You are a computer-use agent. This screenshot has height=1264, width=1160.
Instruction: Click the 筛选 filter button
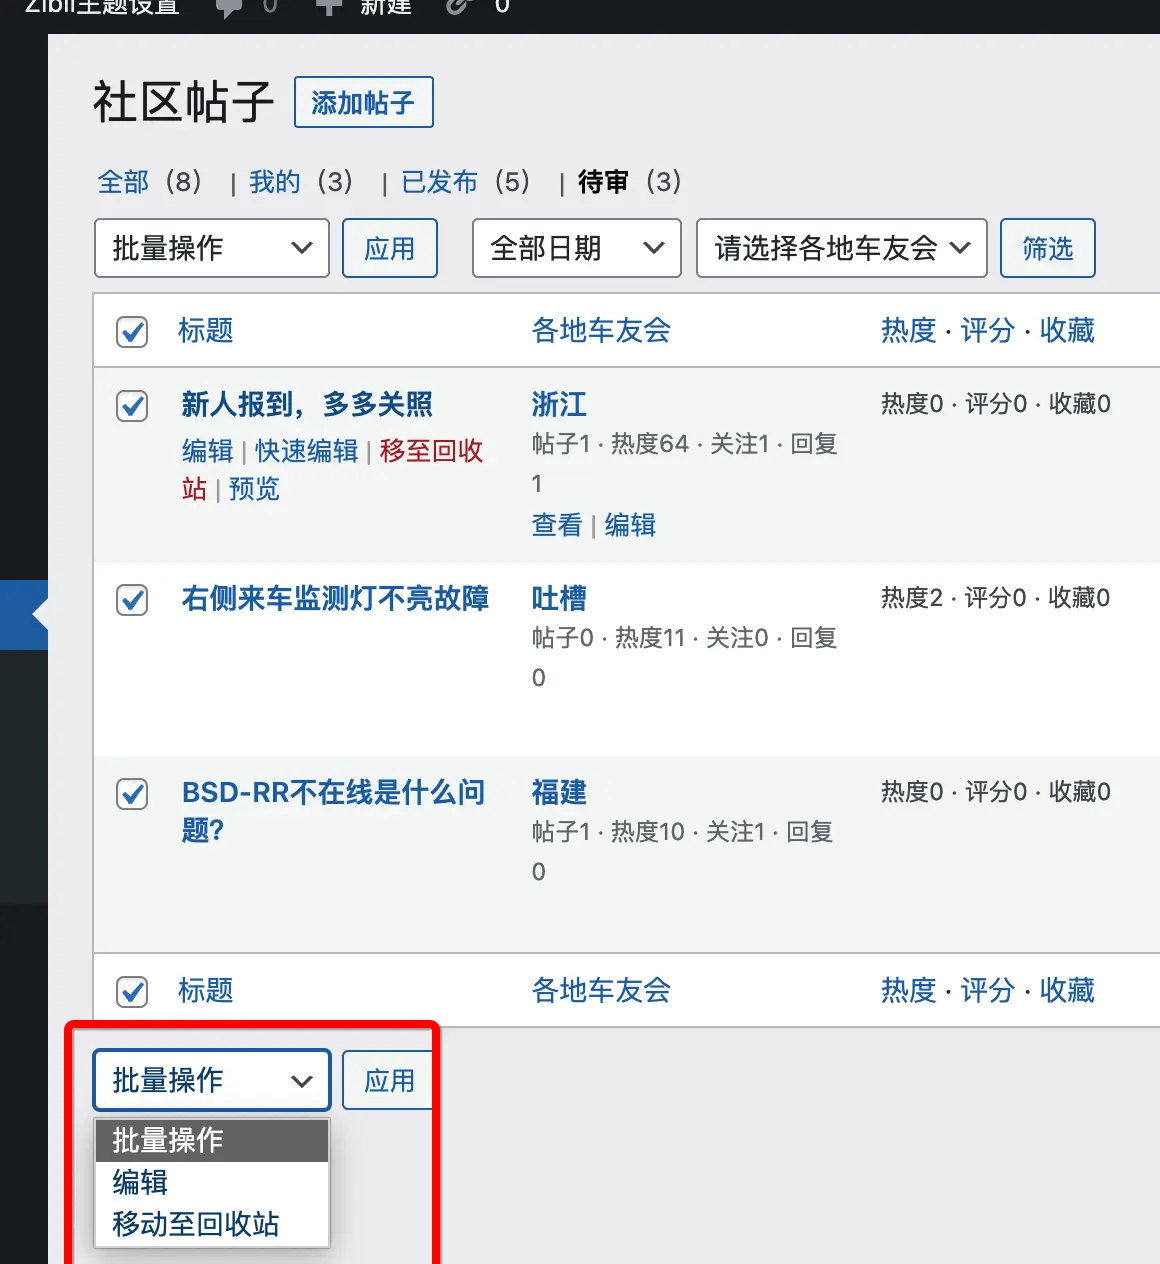click(1048, 248)
